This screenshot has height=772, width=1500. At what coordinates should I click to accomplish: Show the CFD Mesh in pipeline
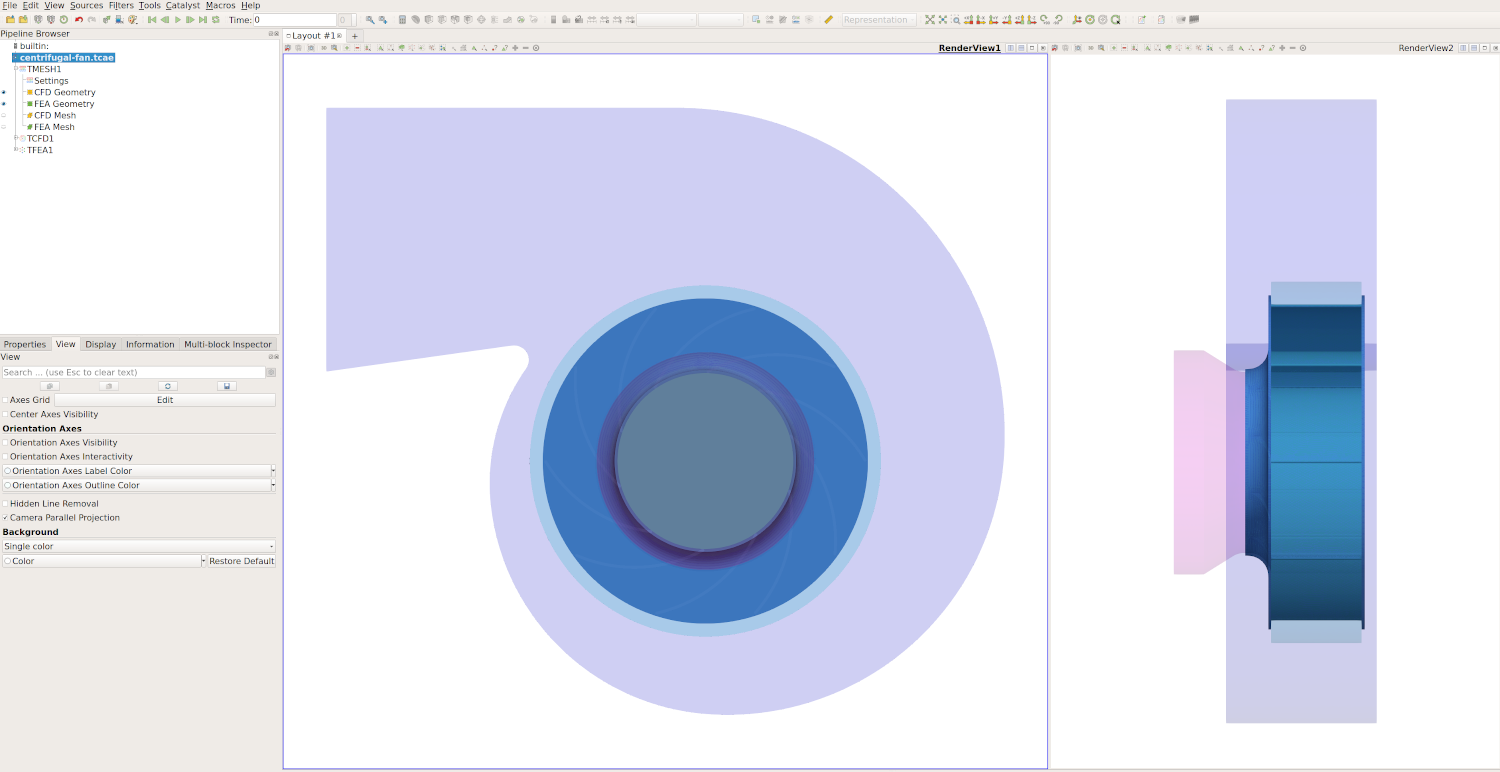(x=4, y=116)
